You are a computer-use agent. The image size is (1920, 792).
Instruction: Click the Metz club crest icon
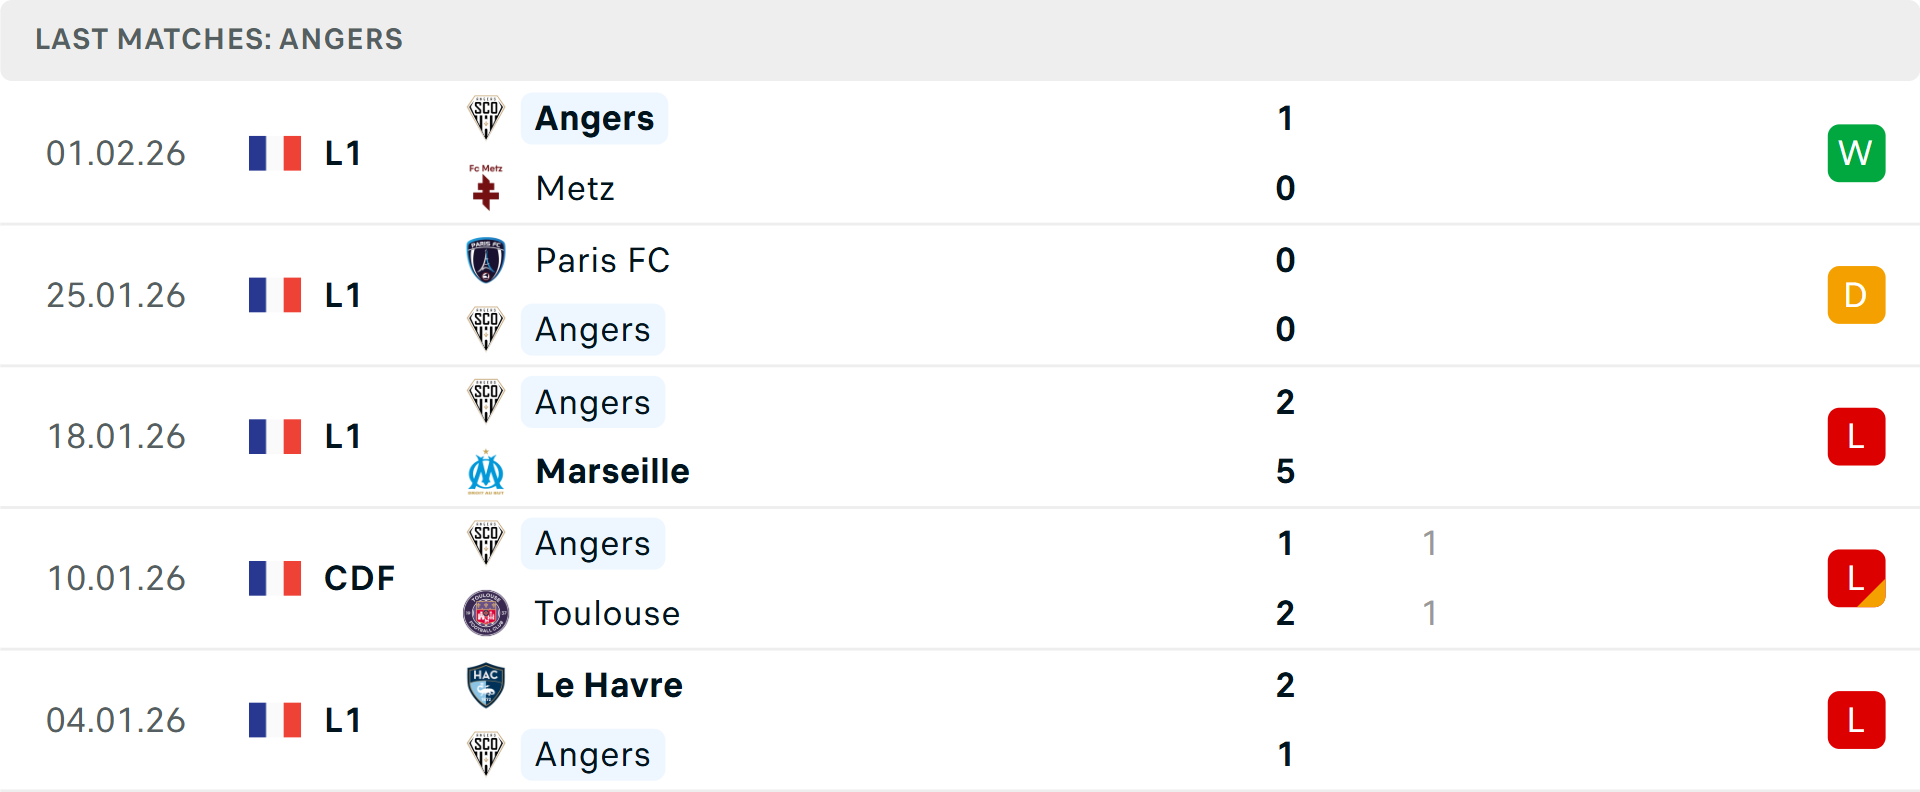tap(486, 188)
